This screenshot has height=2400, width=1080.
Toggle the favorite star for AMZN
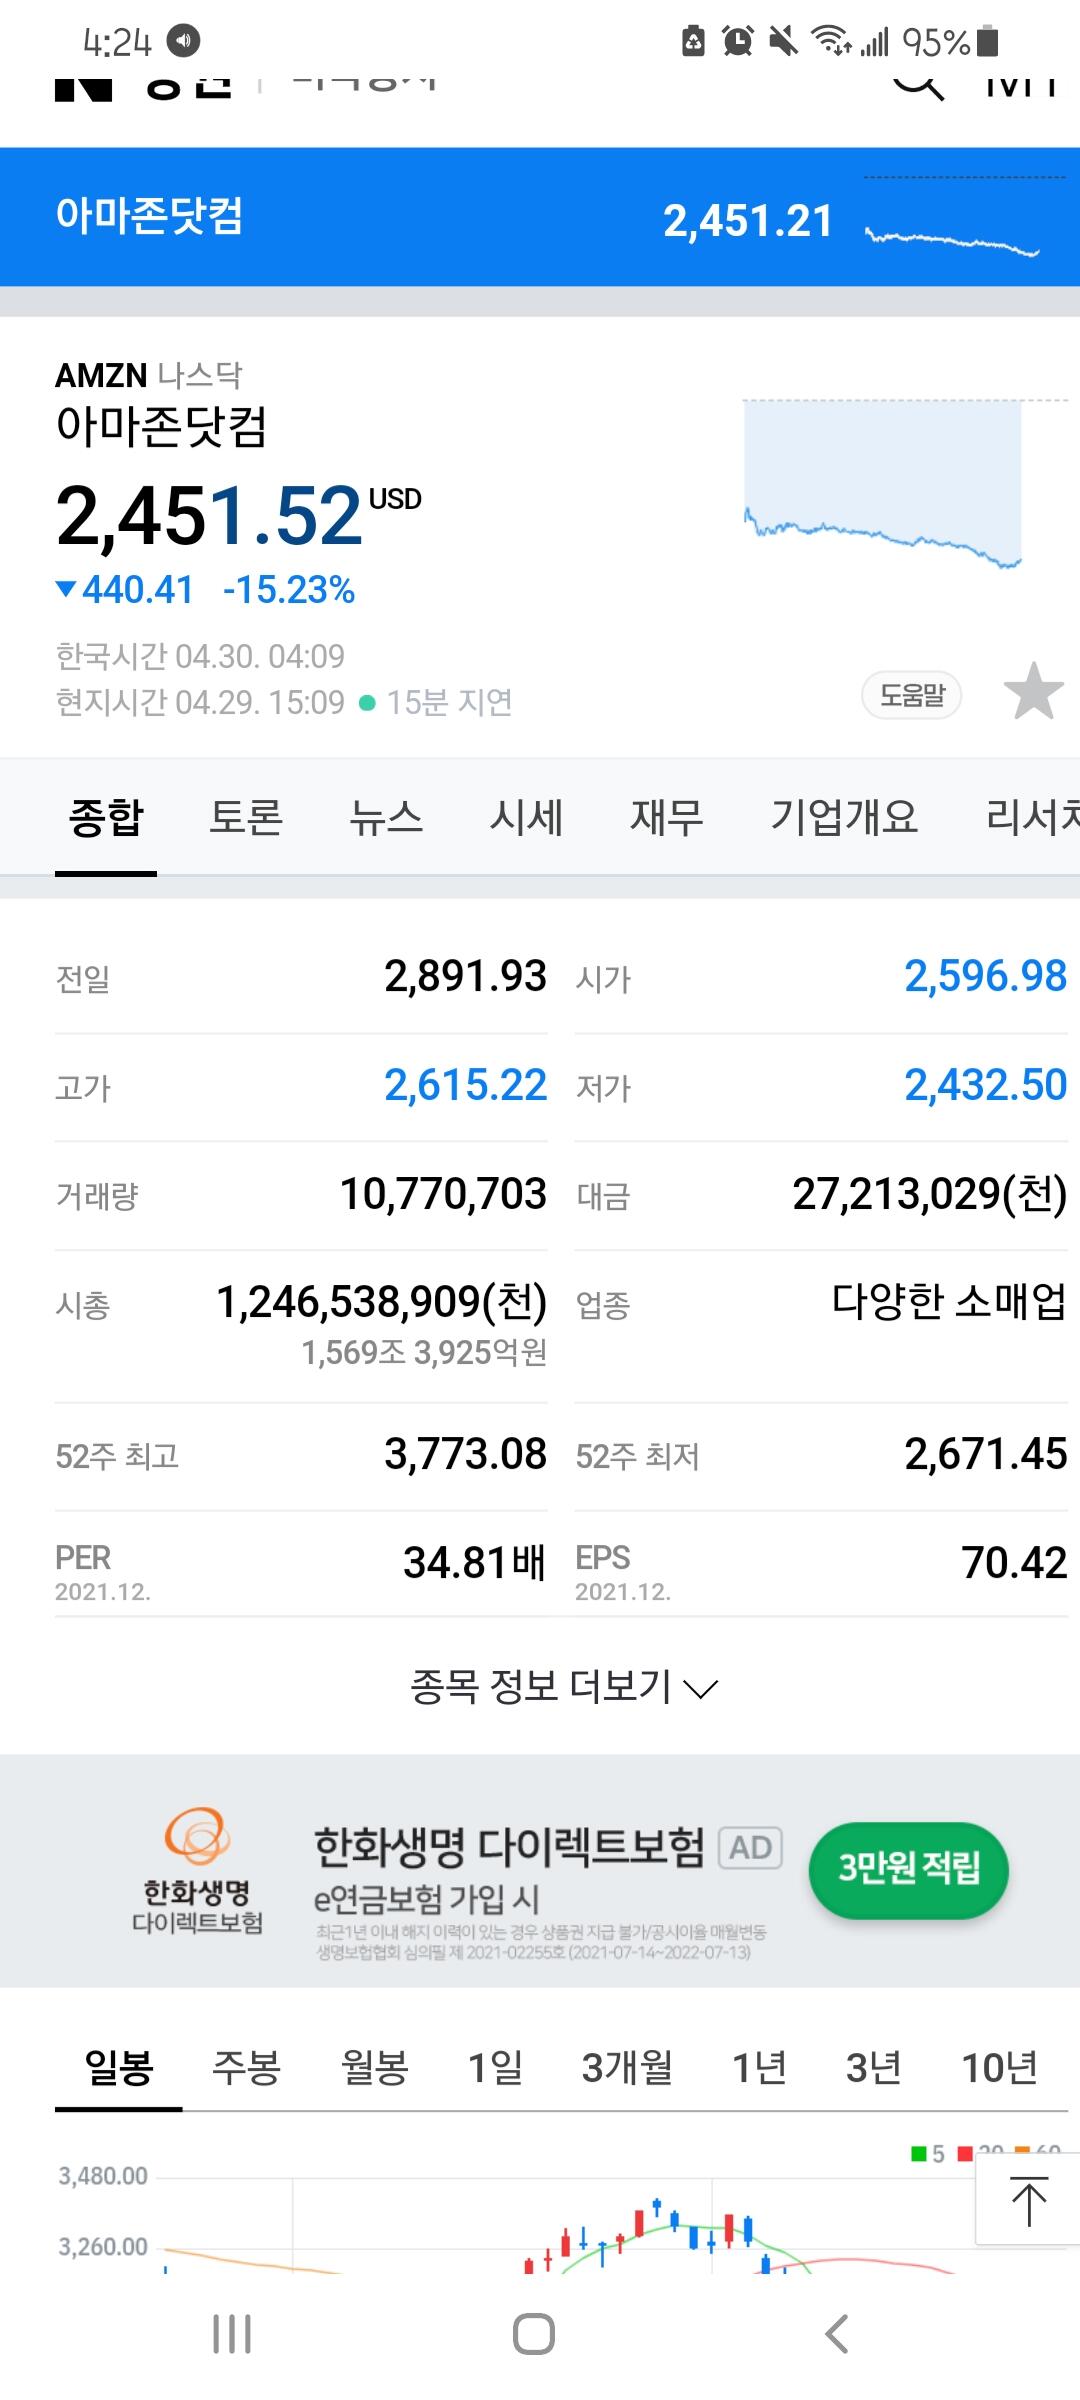point(1033,692)
